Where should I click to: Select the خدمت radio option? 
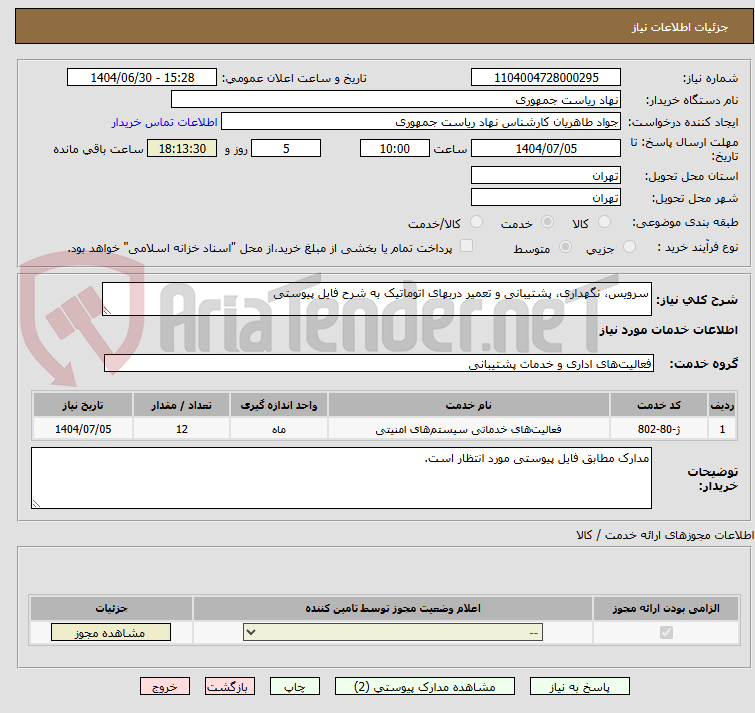point(547,223)
